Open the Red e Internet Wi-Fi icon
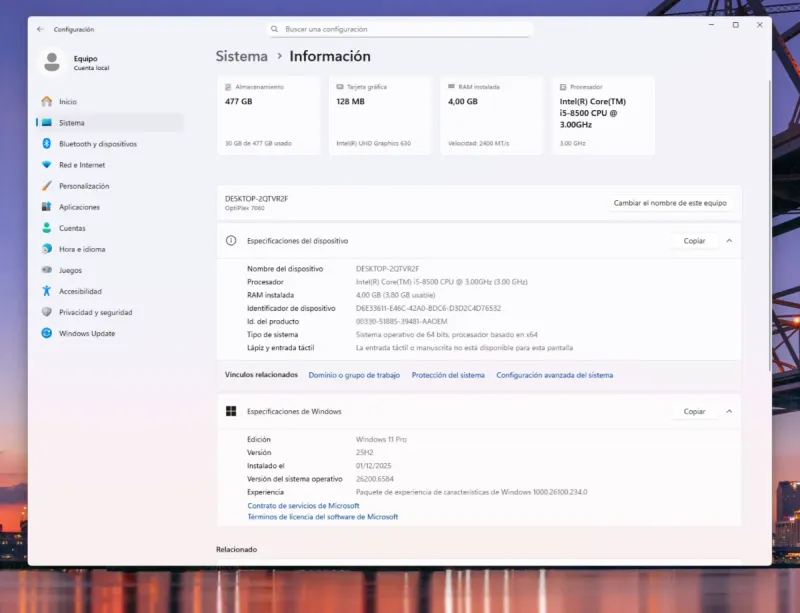800x613 pixels. click(47, 165)
